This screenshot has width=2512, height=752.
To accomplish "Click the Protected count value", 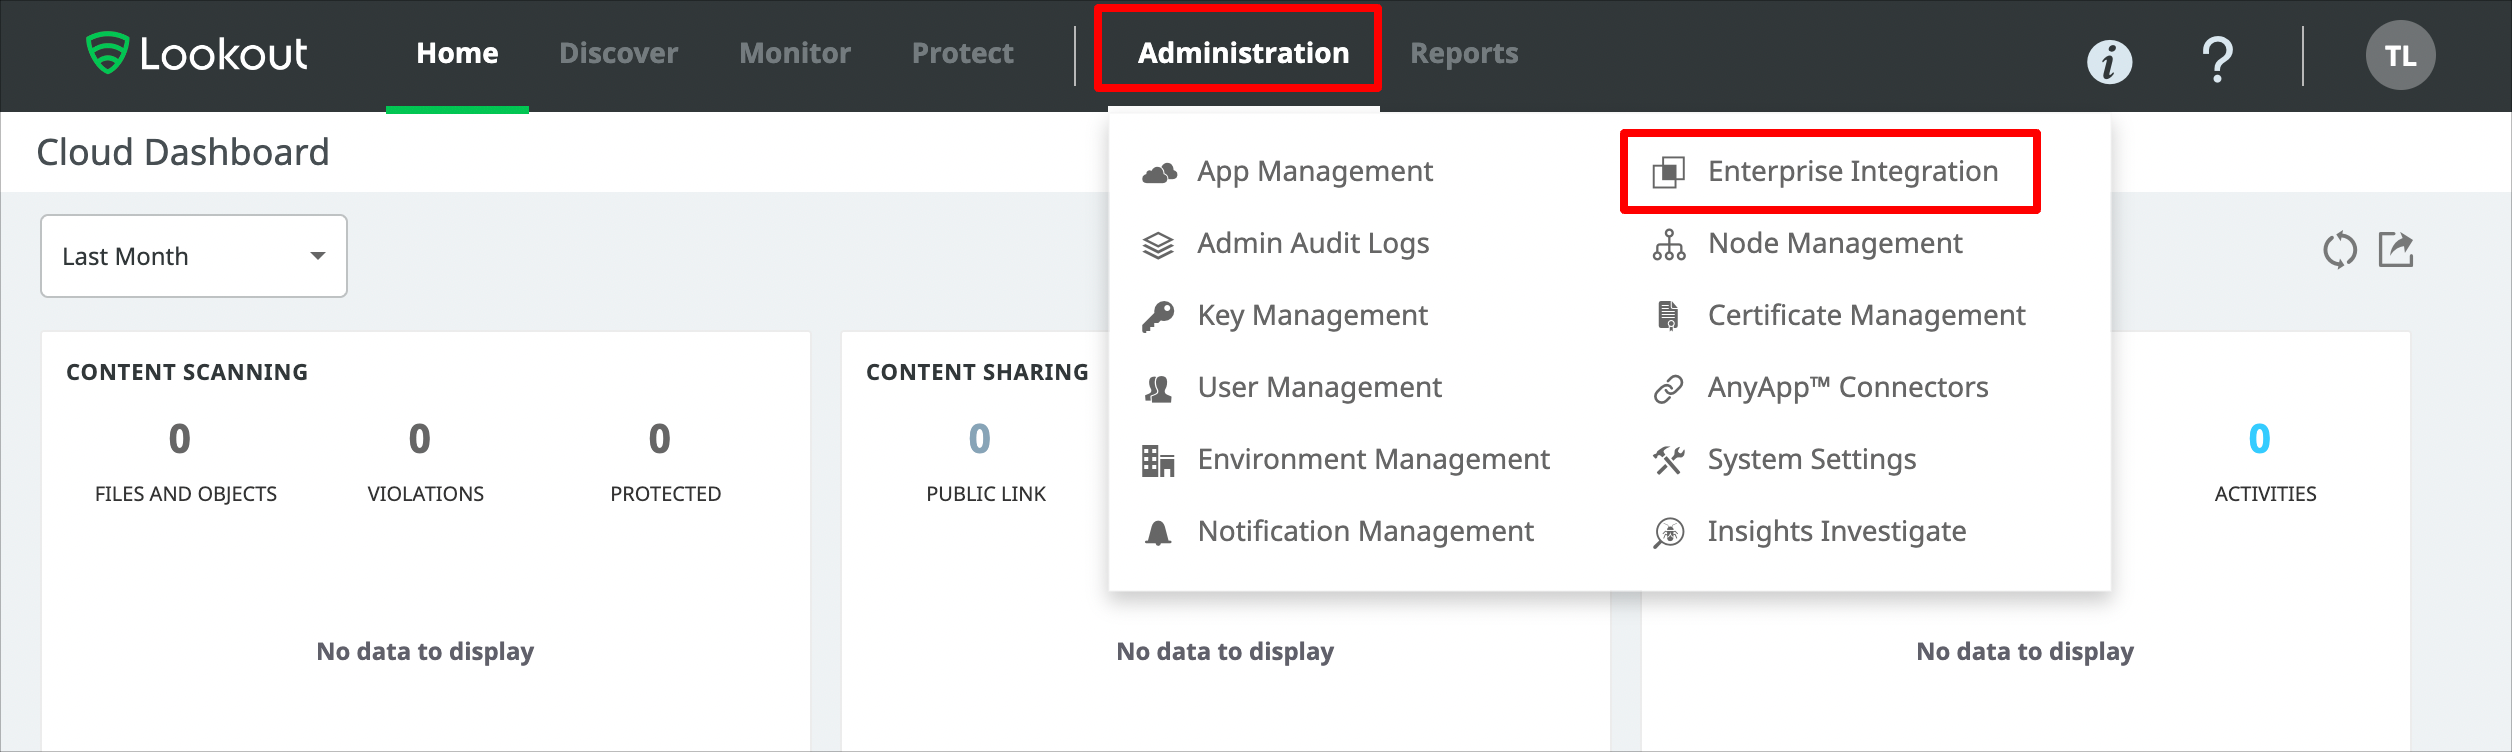I will click(660, 439).
